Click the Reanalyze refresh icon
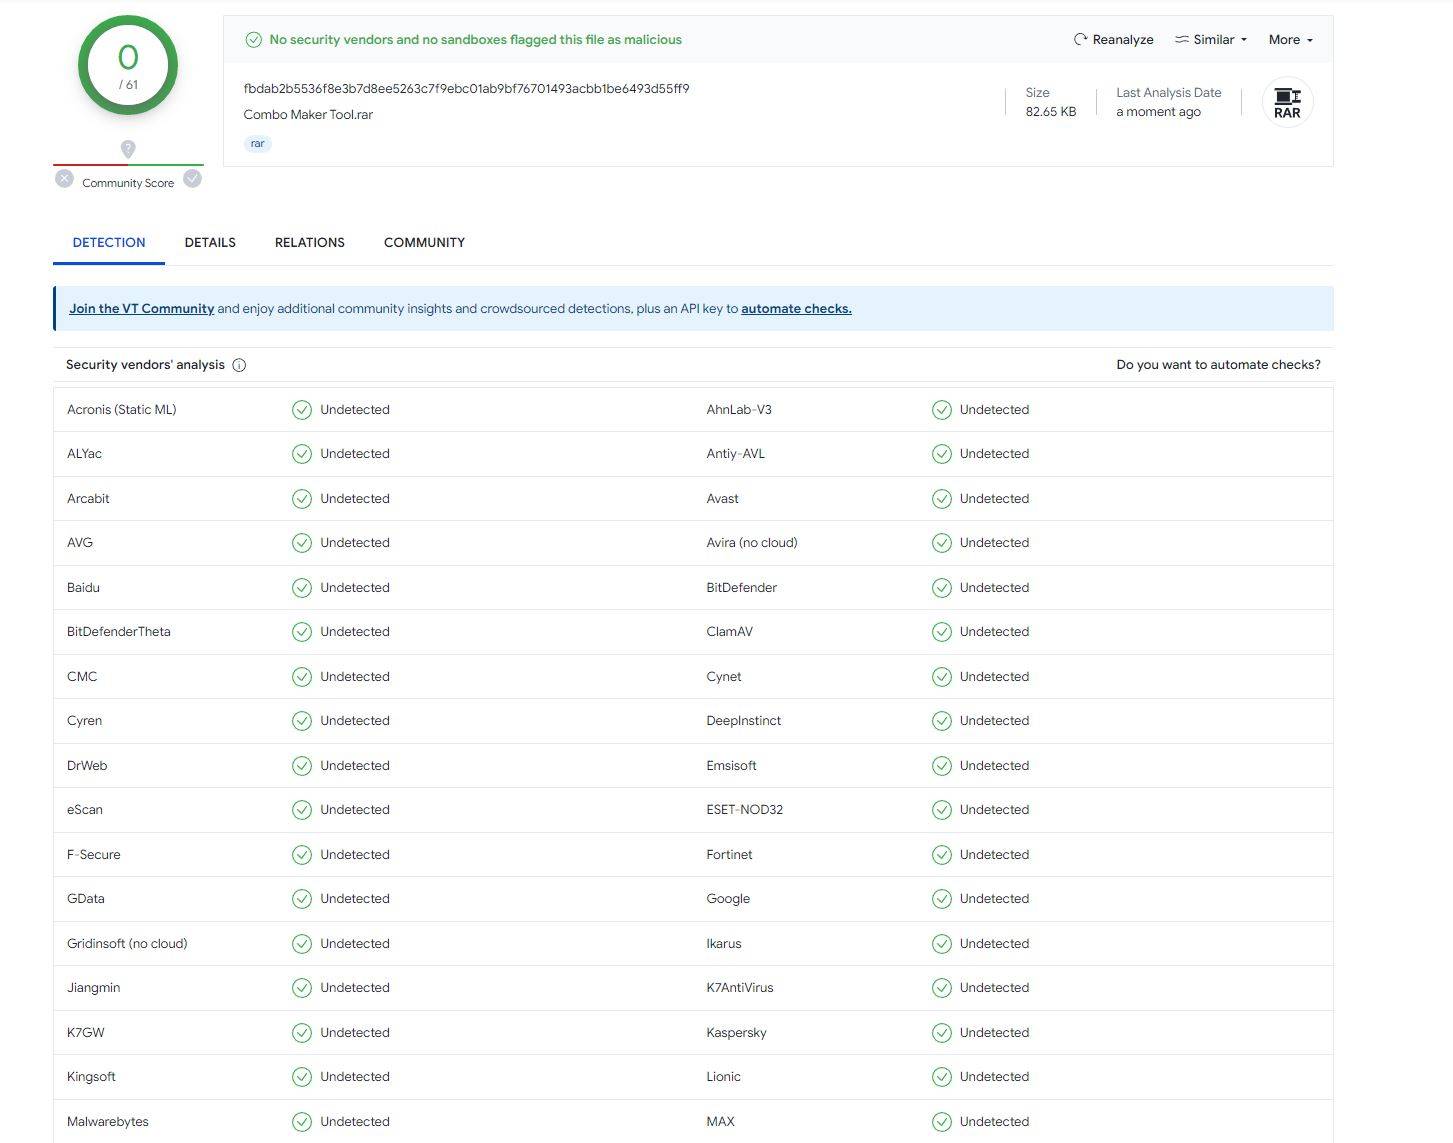 (x=1080, y=40)
